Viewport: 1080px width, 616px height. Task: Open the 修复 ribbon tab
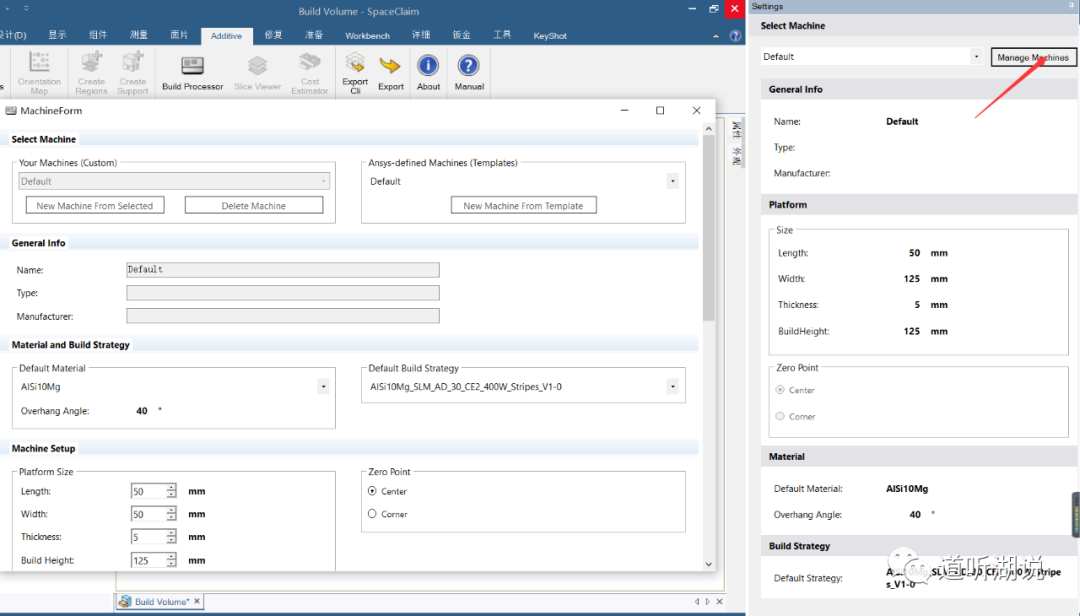pos(273,35)
